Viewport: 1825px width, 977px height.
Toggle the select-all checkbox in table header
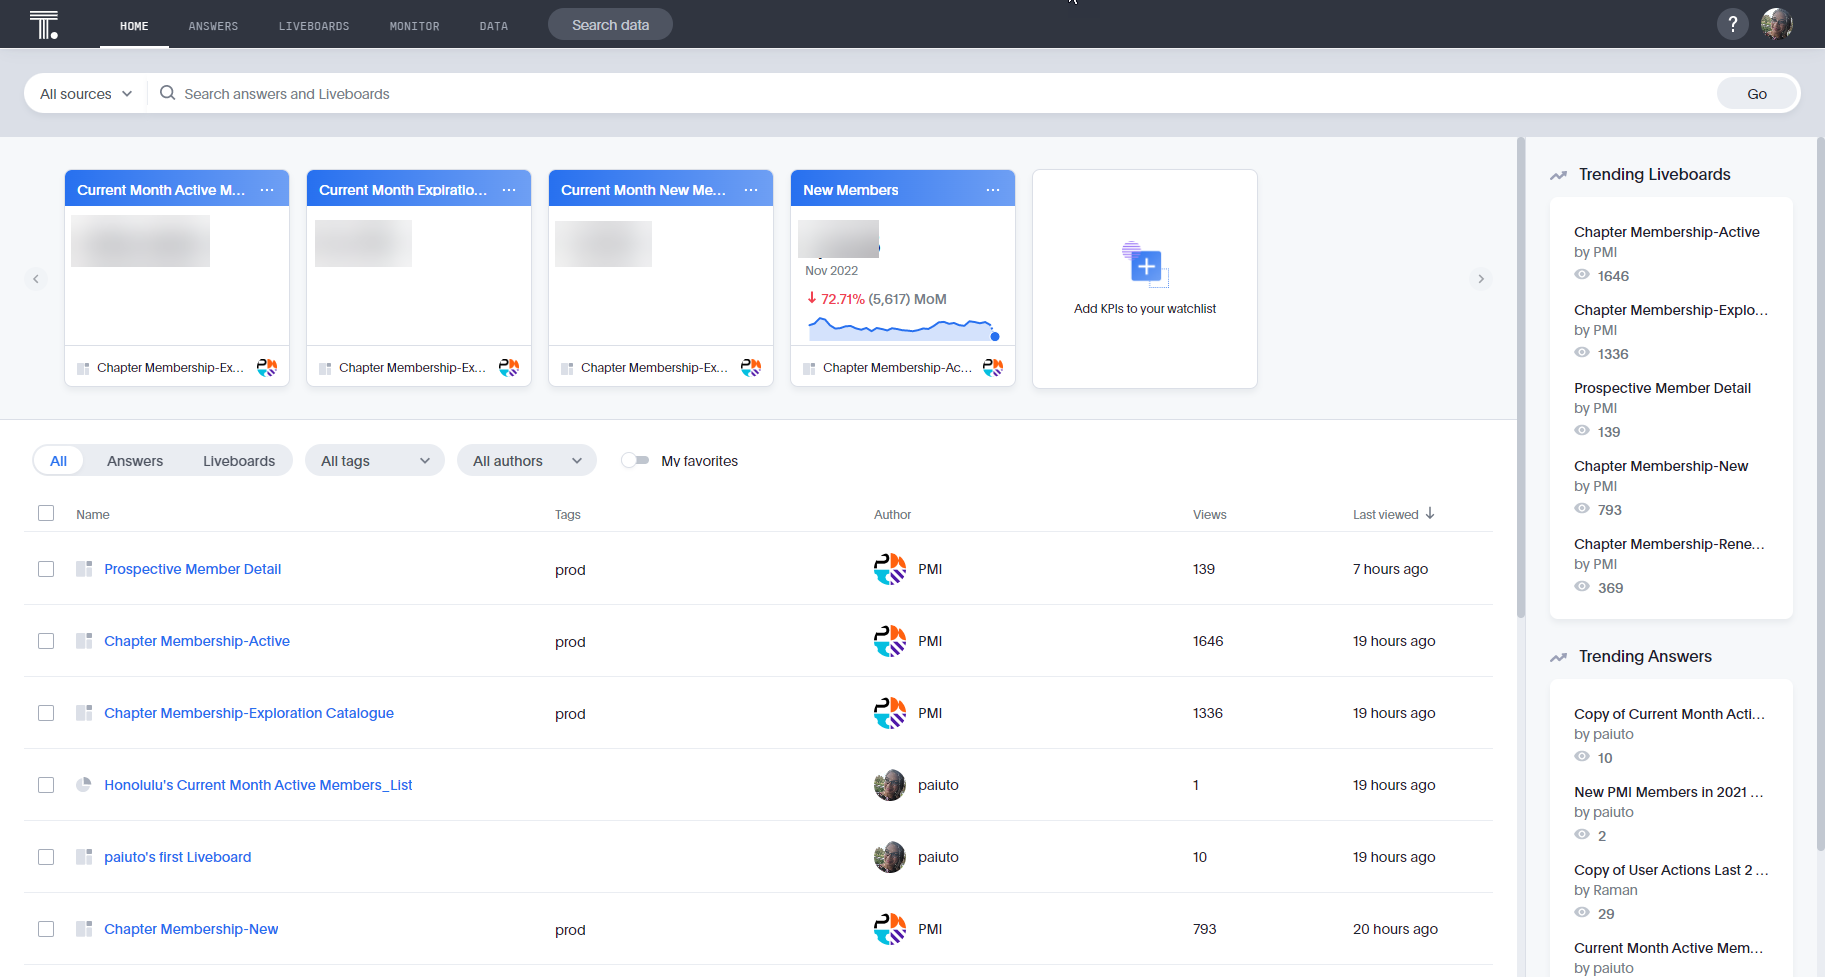(x=46, y=513)
